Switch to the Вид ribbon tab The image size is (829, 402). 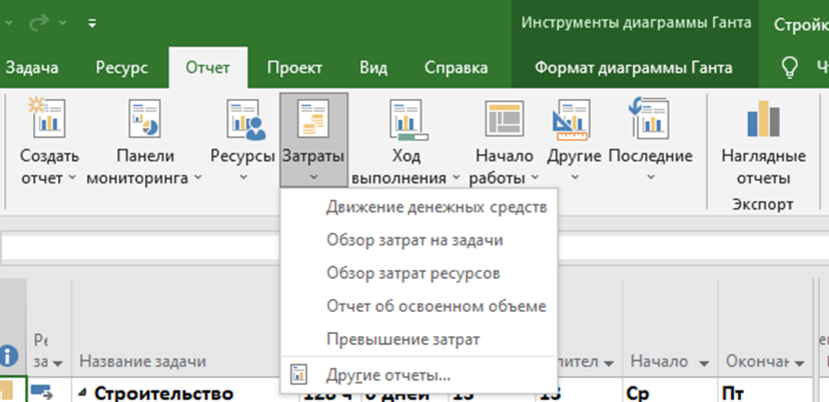click(x=373, y=68)
